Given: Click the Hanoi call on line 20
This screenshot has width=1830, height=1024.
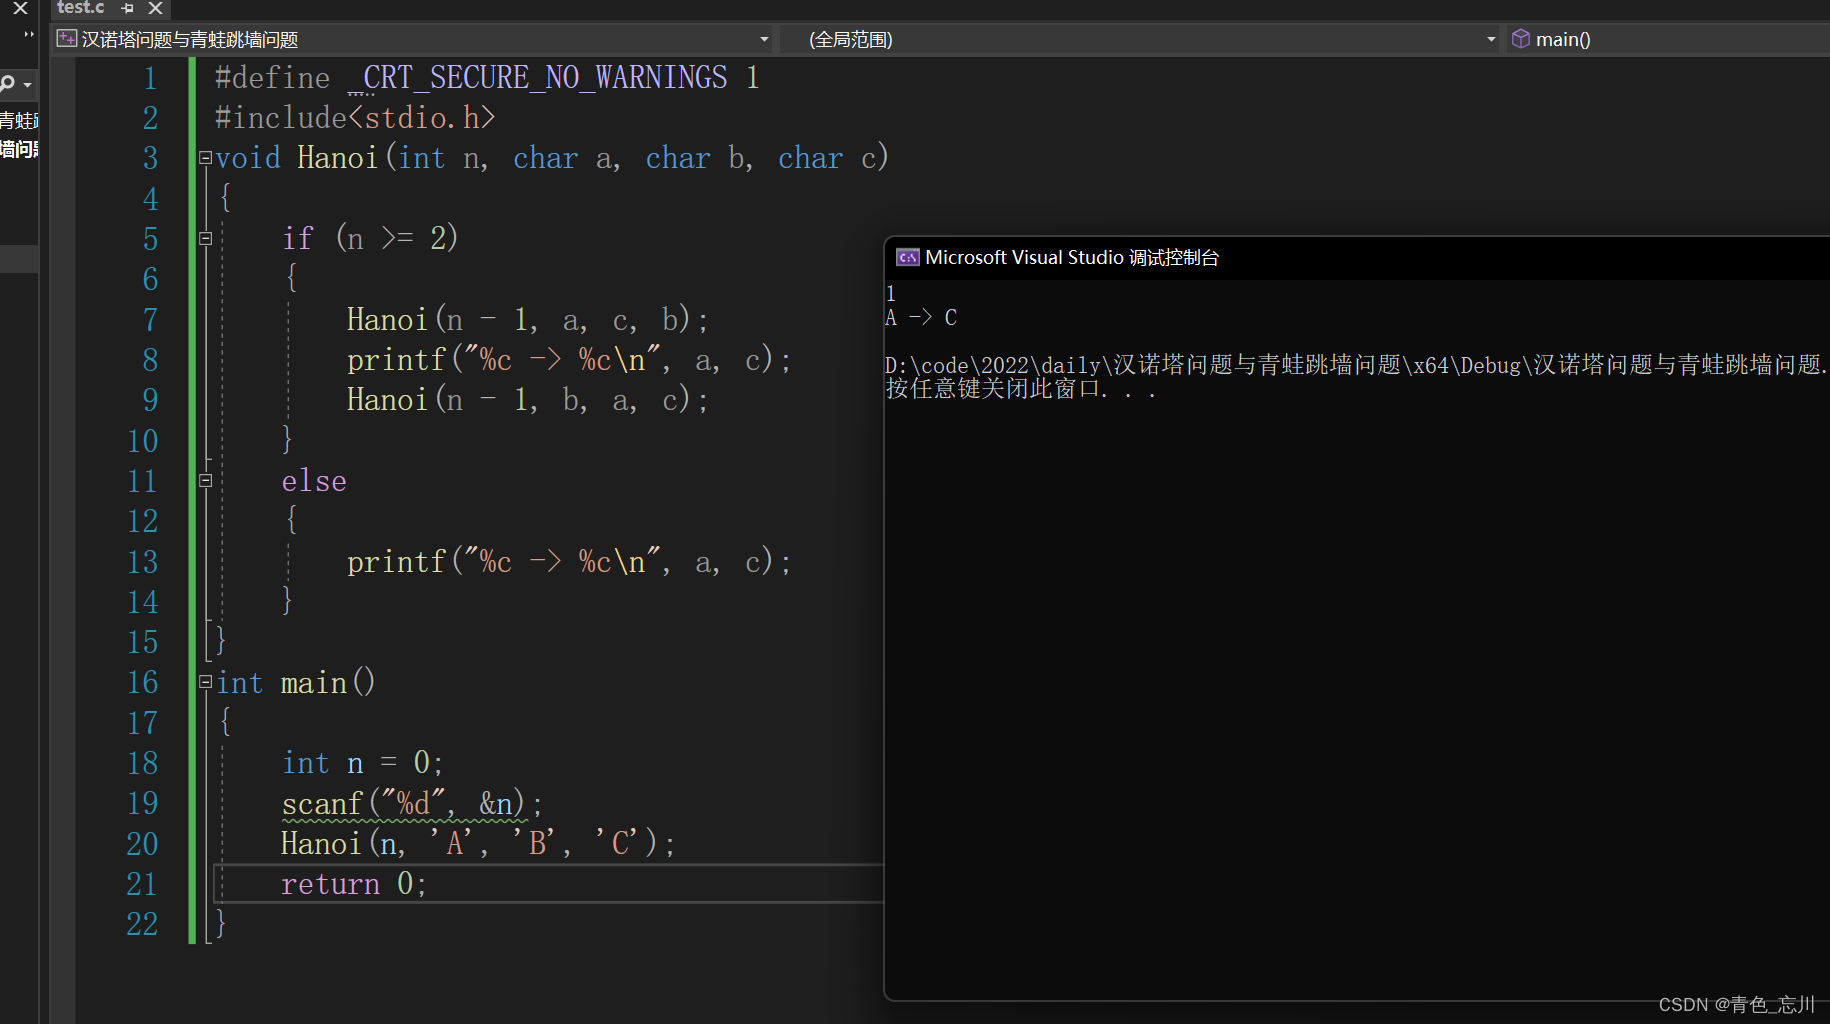Looking at the screenshot, I should pos(478,844).
